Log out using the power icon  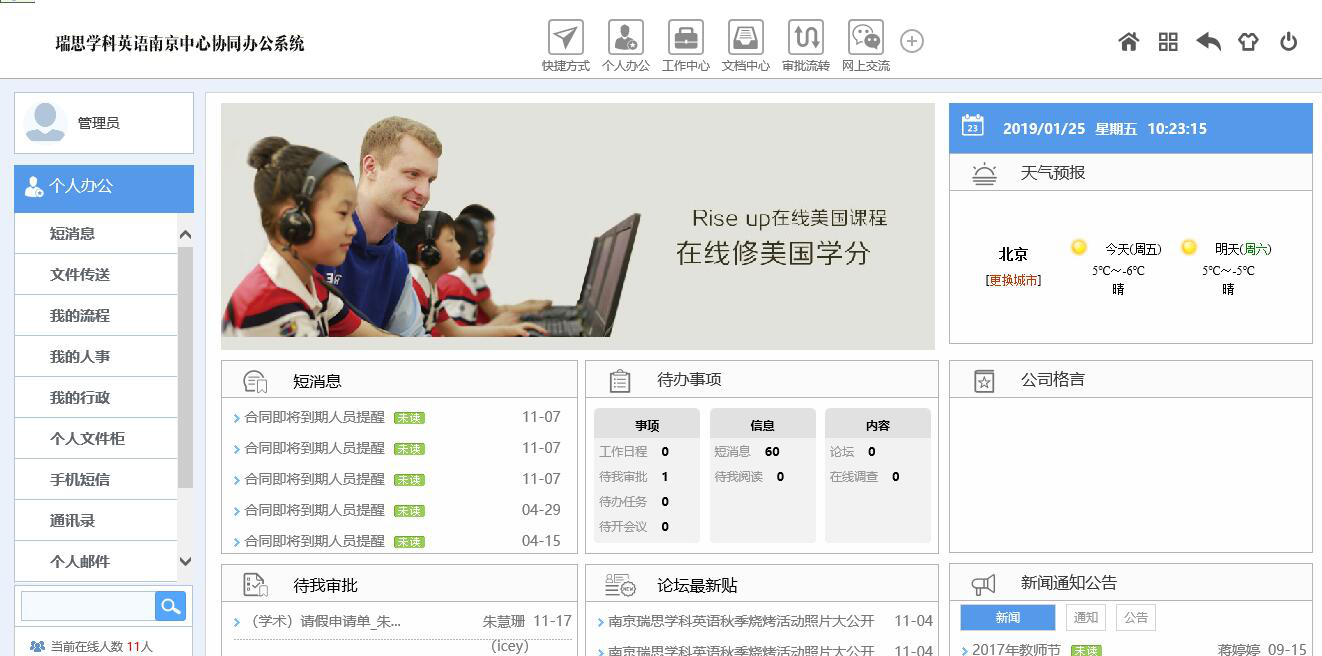[1288, 42]
